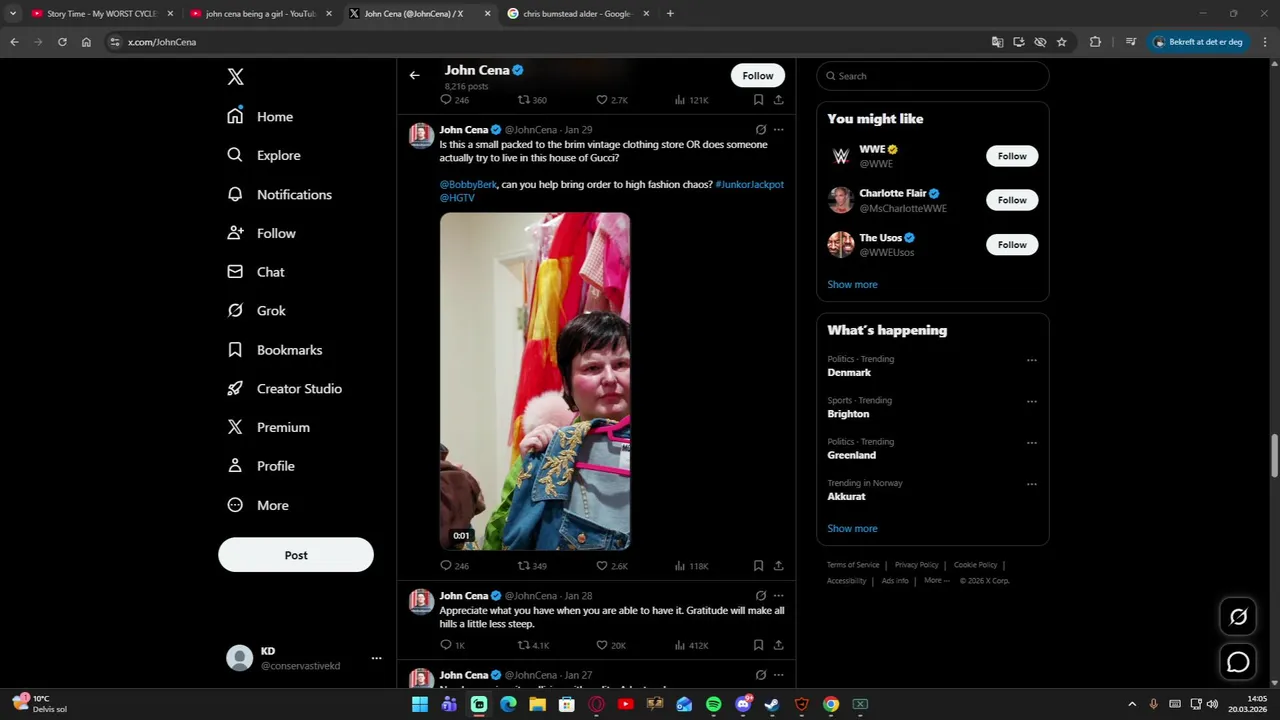Follow The Usos

click(1012, 245)
